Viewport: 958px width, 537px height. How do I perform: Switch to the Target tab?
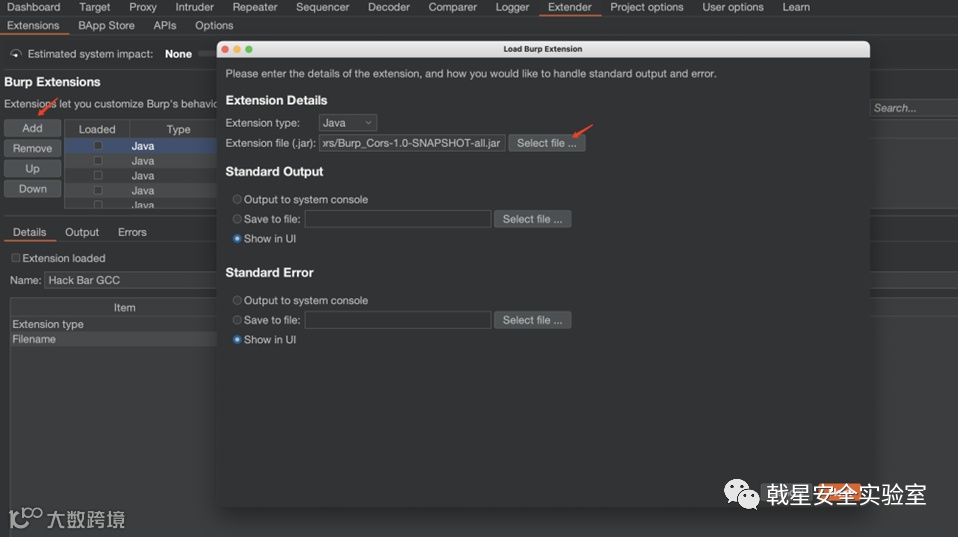click(95, 7)
